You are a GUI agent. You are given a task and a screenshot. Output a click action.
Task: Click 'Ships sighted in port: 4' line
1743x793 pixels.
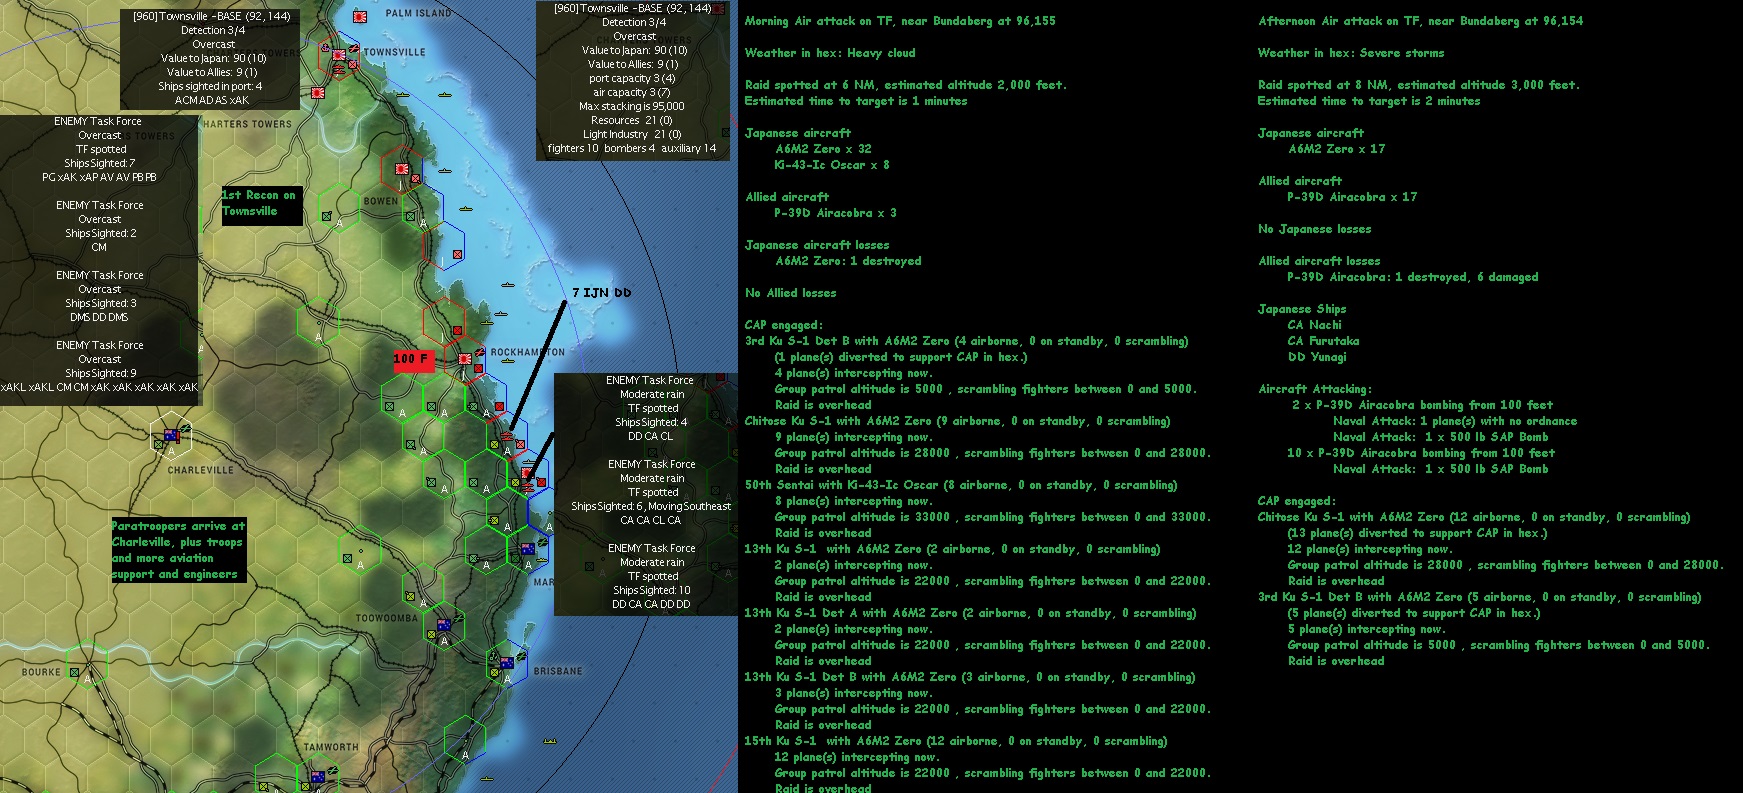[x=210, y=86]
